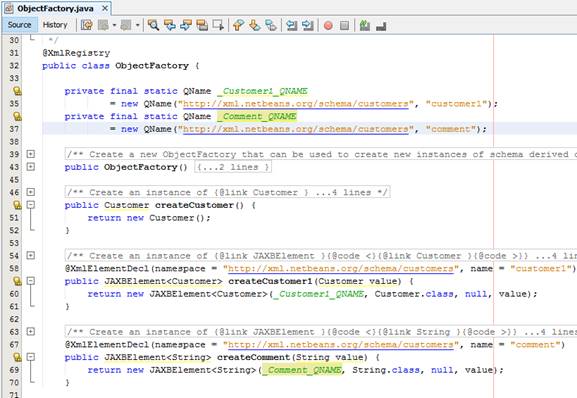Switch to the History view

click(x=55, y=25)
